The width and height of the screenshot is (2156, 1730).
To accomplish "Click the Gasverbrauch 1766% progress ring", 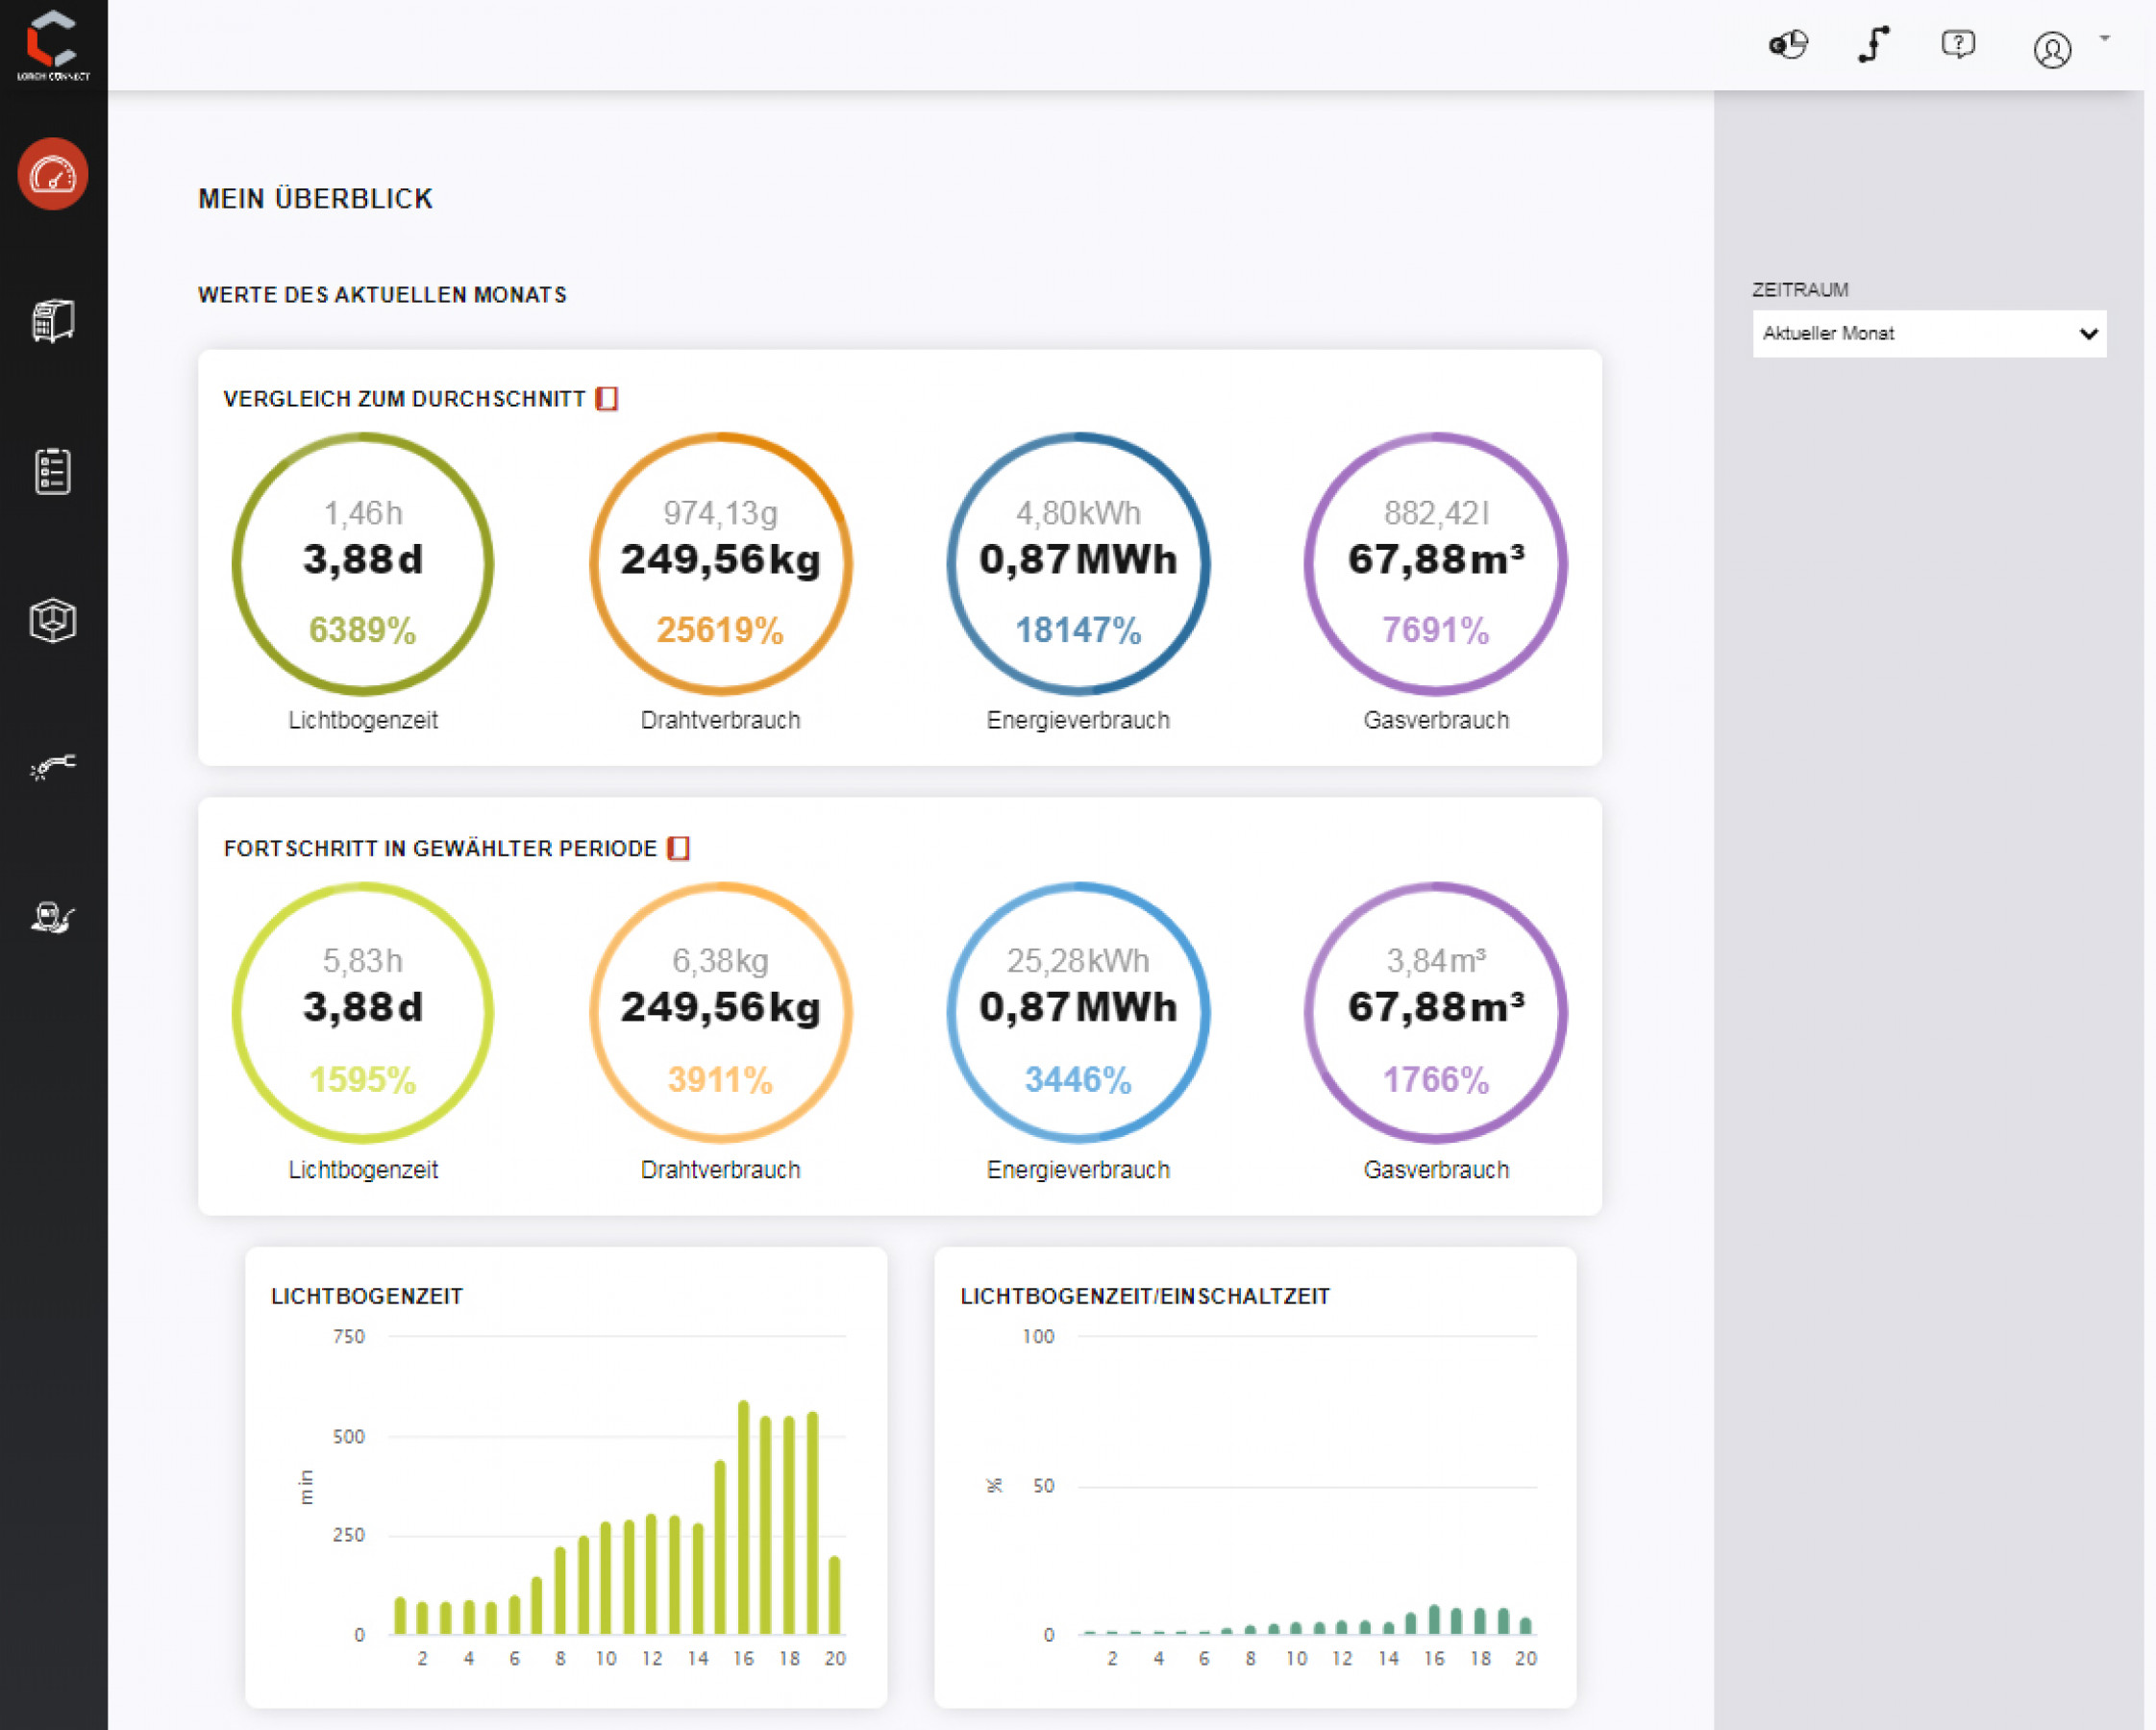I will [1436, 1012].
